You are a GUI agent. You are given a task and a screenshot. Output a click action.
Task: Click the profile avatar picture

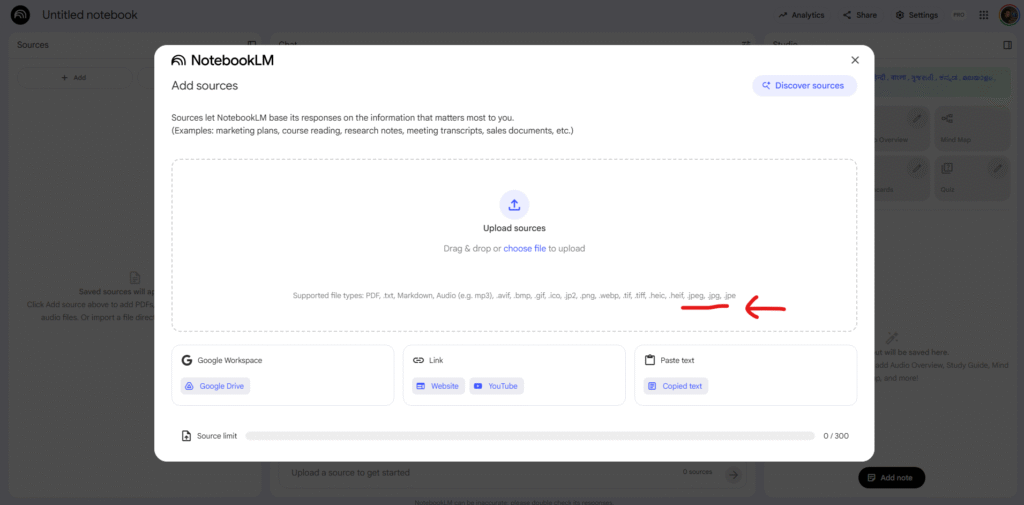(1008, 15)
